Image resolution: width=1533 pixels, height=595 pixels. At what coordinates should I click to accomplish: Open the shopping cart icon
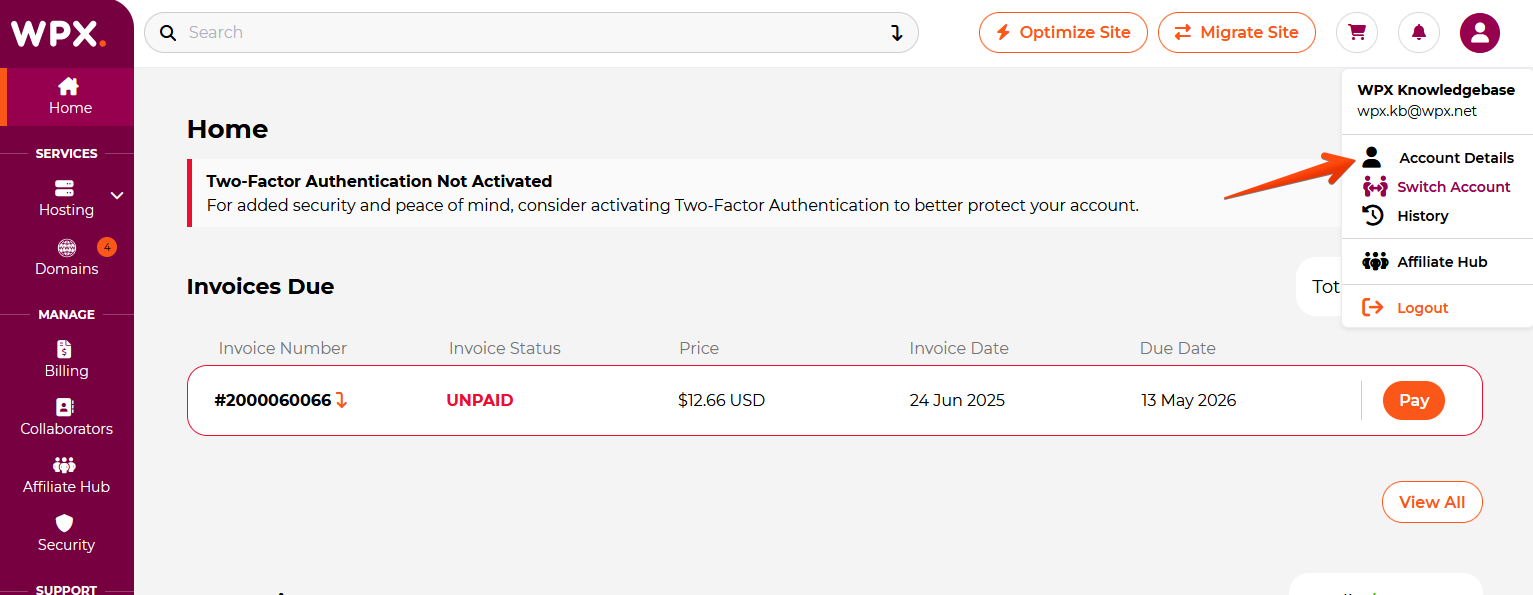[x=1357, y=33]
